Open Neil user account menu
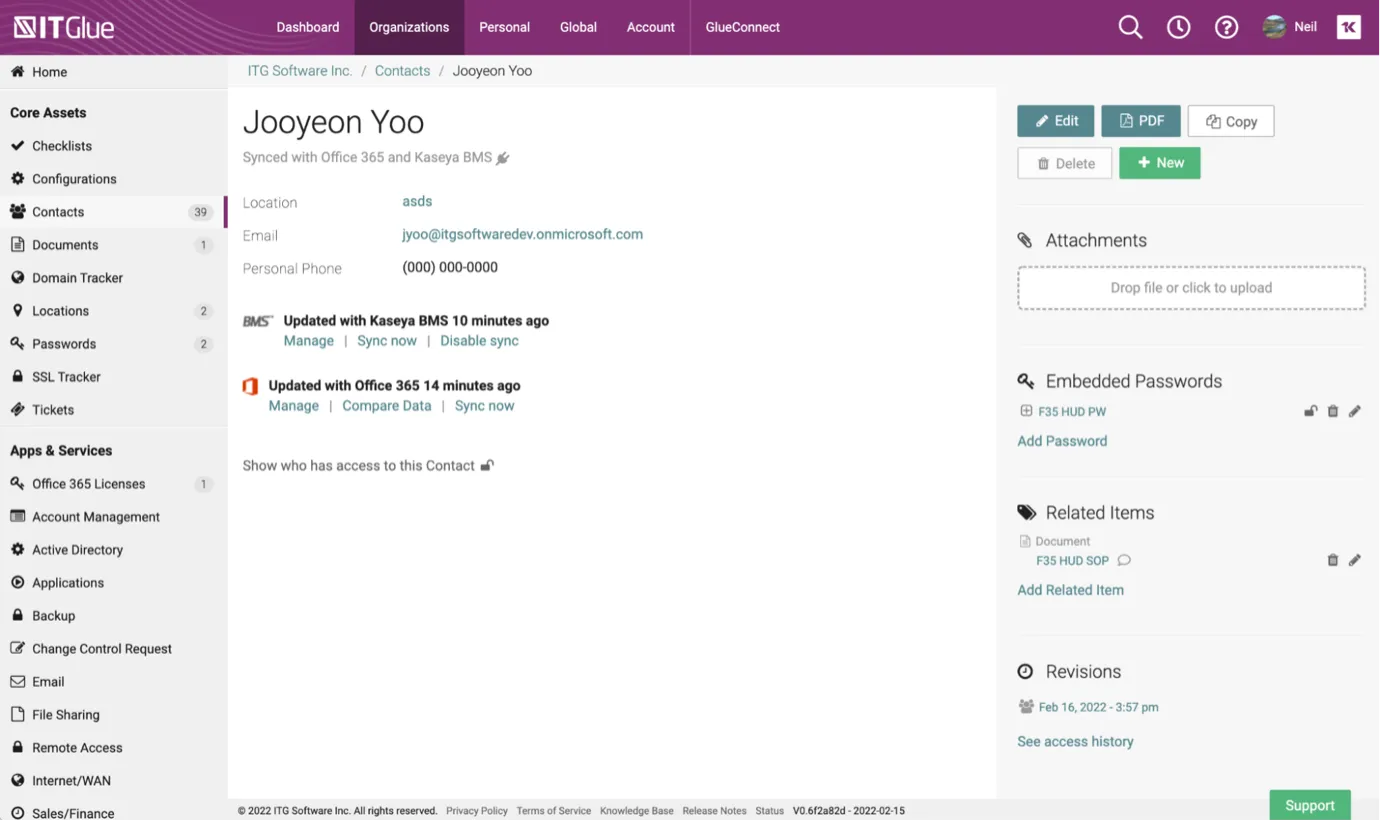1384x825 pixels. (x=1291, y=27)
